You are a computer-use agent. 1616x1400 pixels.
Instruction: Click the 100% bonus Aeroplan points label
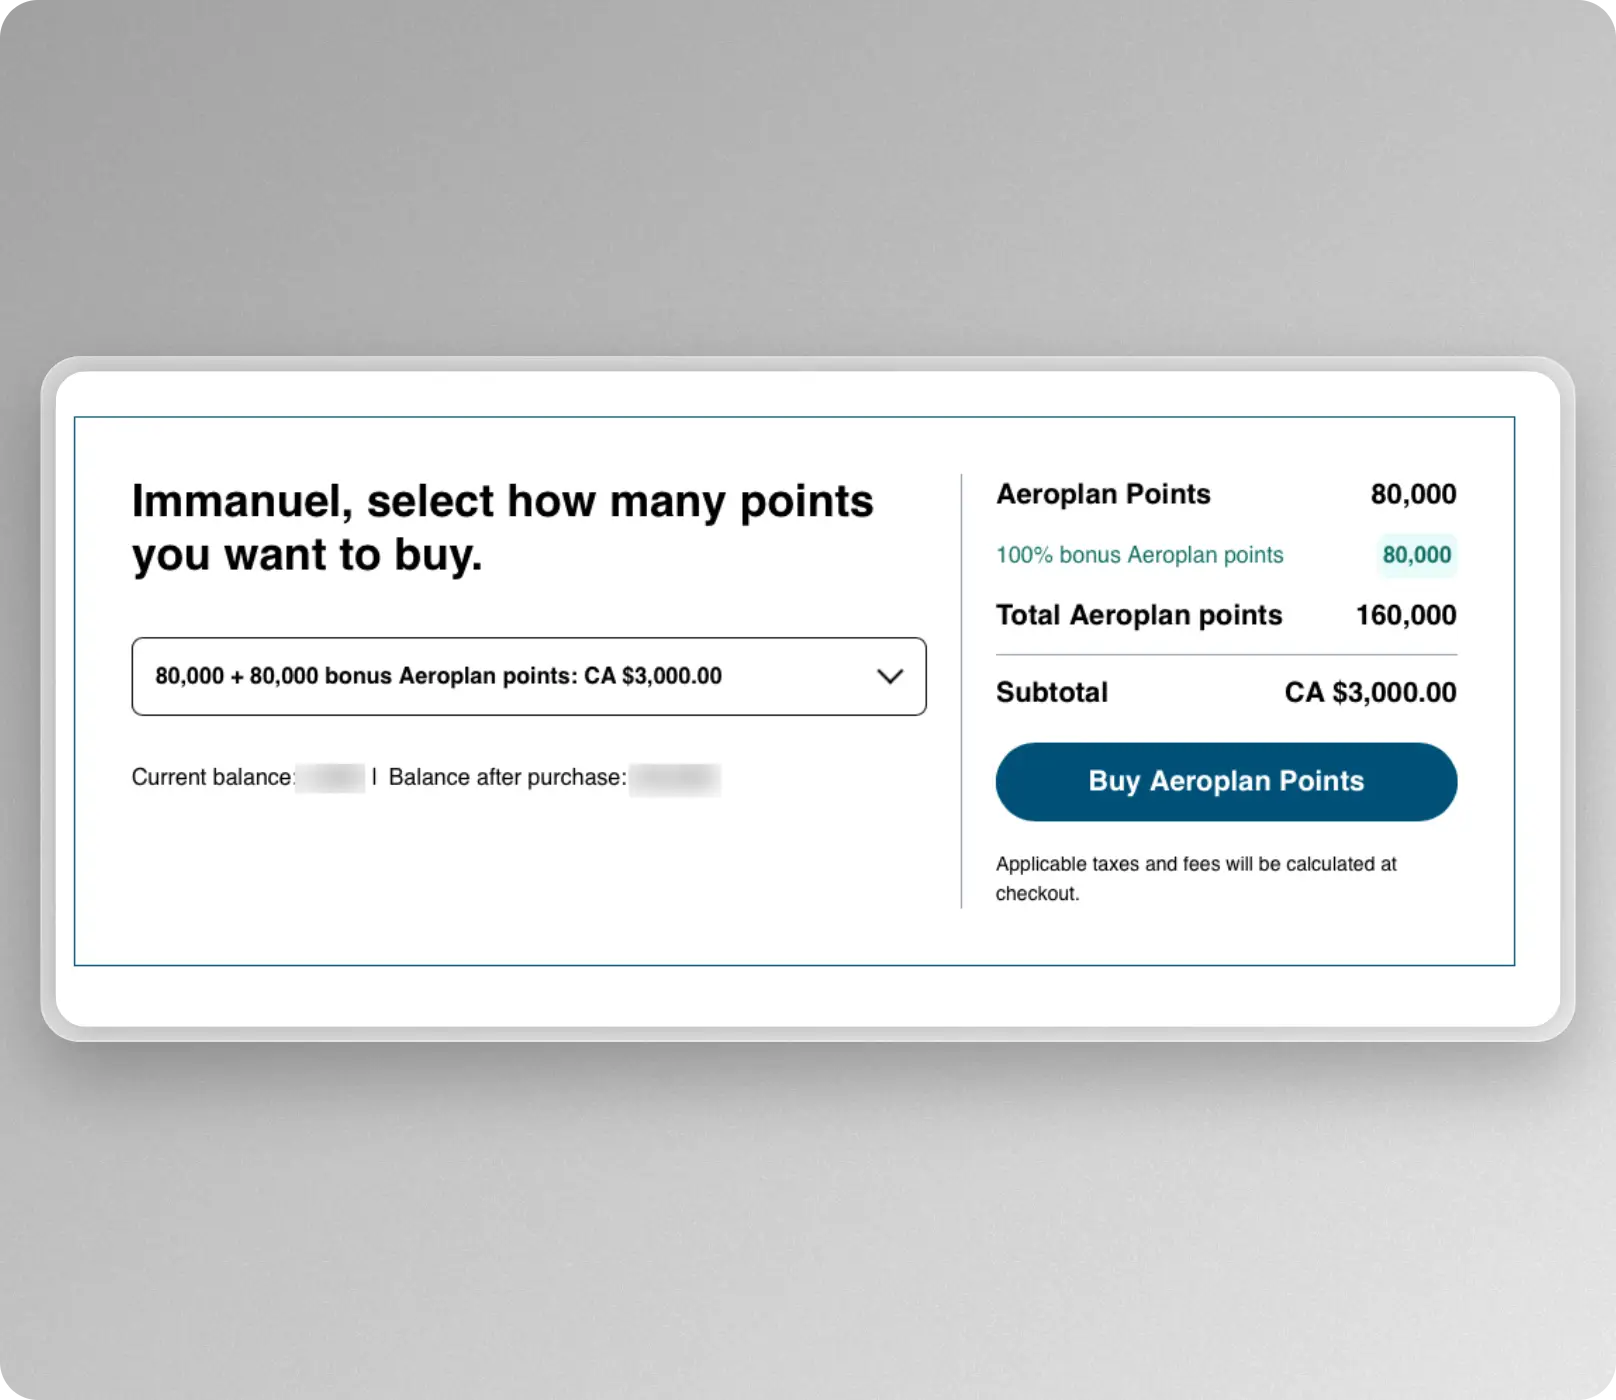tap(1139, 555)
